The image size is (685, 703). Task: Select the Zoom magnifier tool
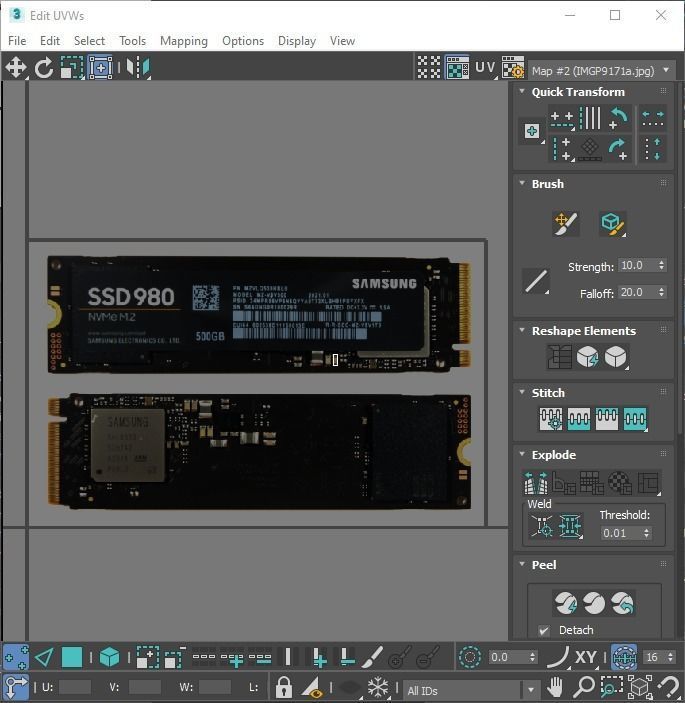pyautogui.click(x=584, y=687)
